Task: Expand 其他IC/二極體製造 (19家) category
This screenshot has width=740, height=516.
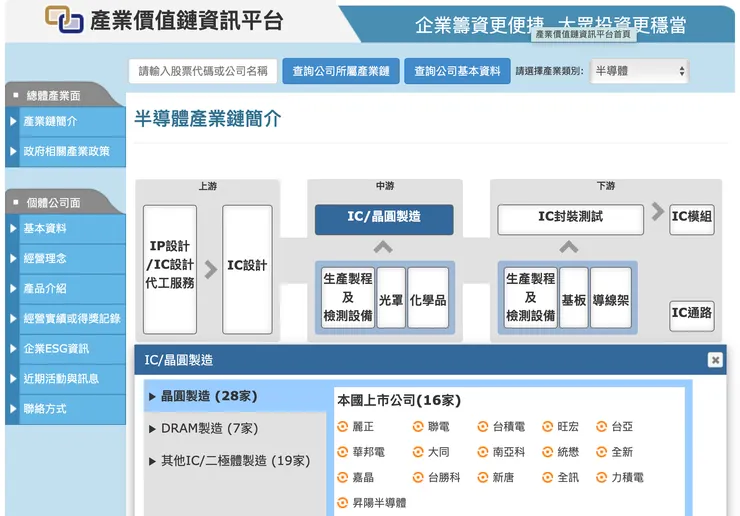Action: click(x=235, y=460)
